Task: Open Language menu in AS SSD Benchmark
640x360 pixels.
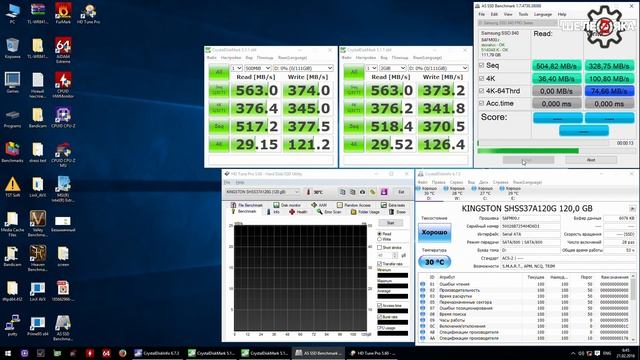Action: point(543,14)
